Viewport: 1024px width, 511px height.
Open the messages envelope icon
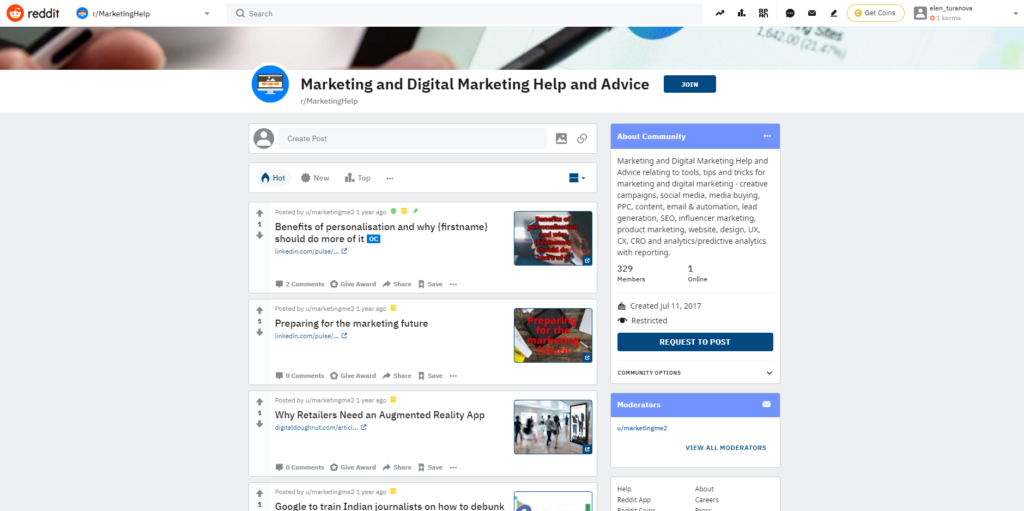(x=811, y=13)
